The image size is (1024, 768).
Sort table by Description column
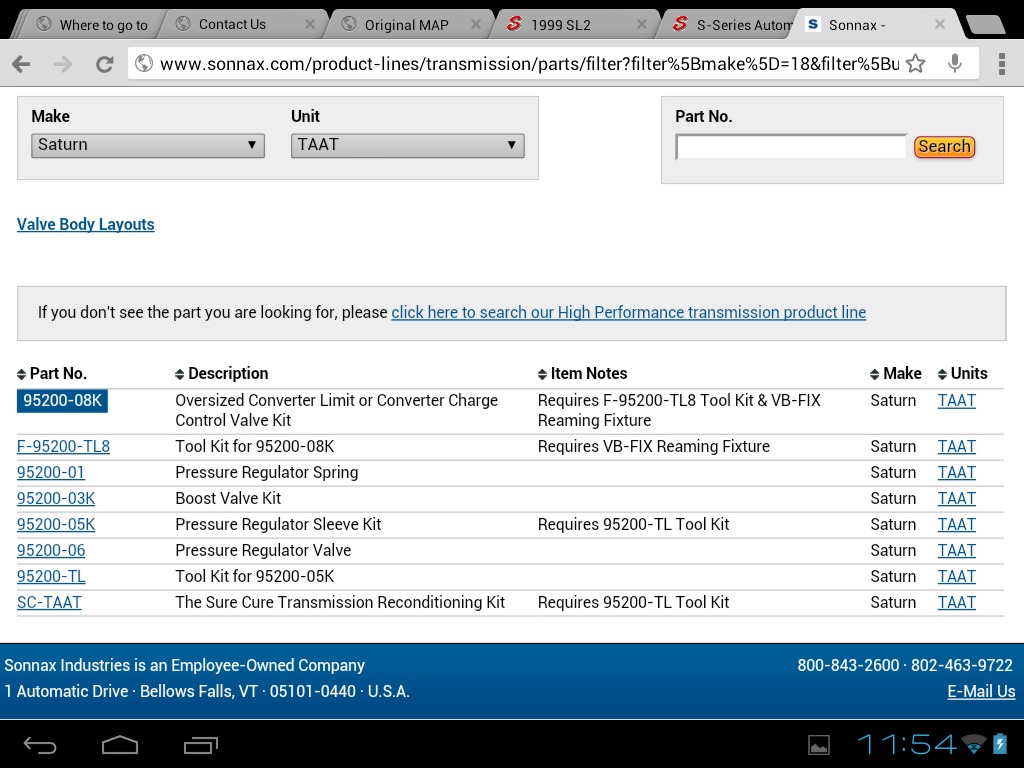pos(221,374)
